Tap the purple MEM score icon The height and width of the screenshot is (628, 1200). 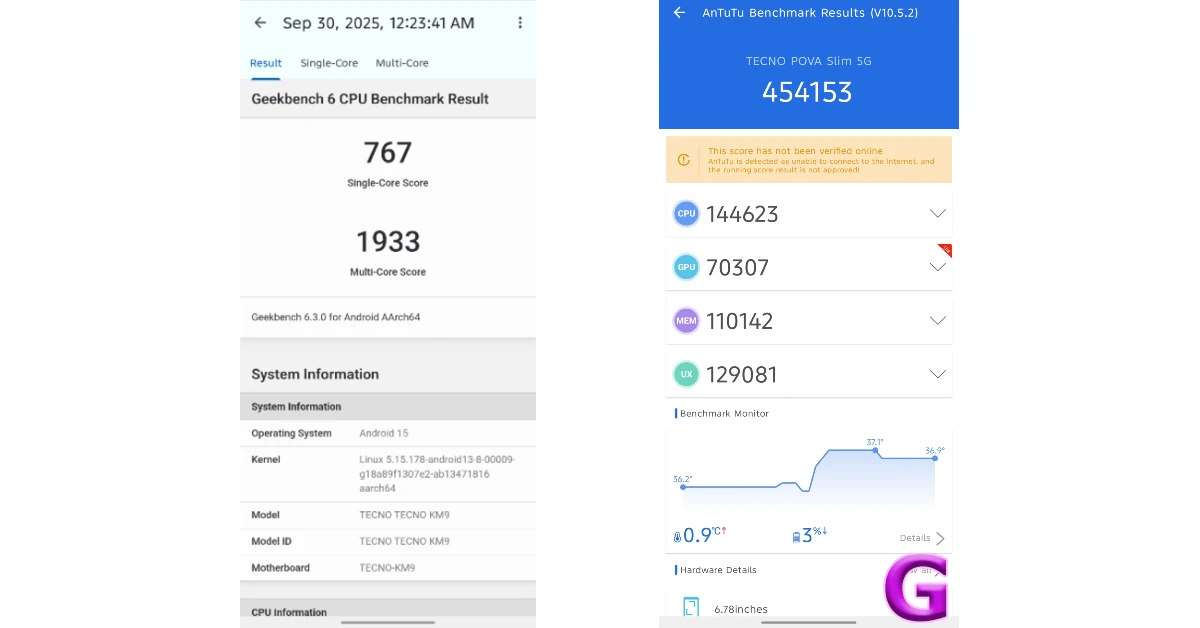(686, 321)
